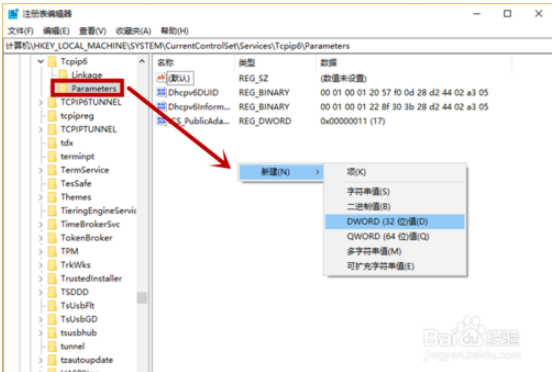Select the Parameters key

tap(93, 88)
